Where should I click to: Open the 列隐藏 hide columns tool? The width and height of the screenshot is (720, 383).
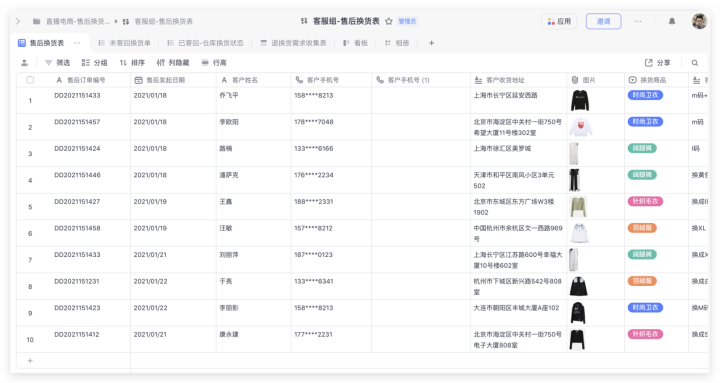173,62
